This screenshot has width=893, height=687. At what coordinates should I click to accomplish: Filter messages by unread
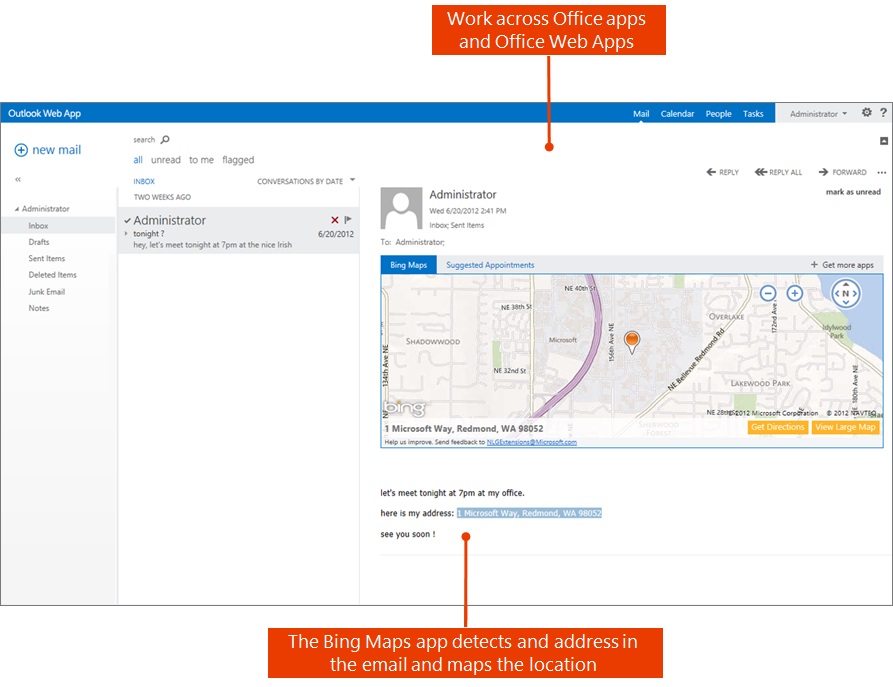point(166,160)
